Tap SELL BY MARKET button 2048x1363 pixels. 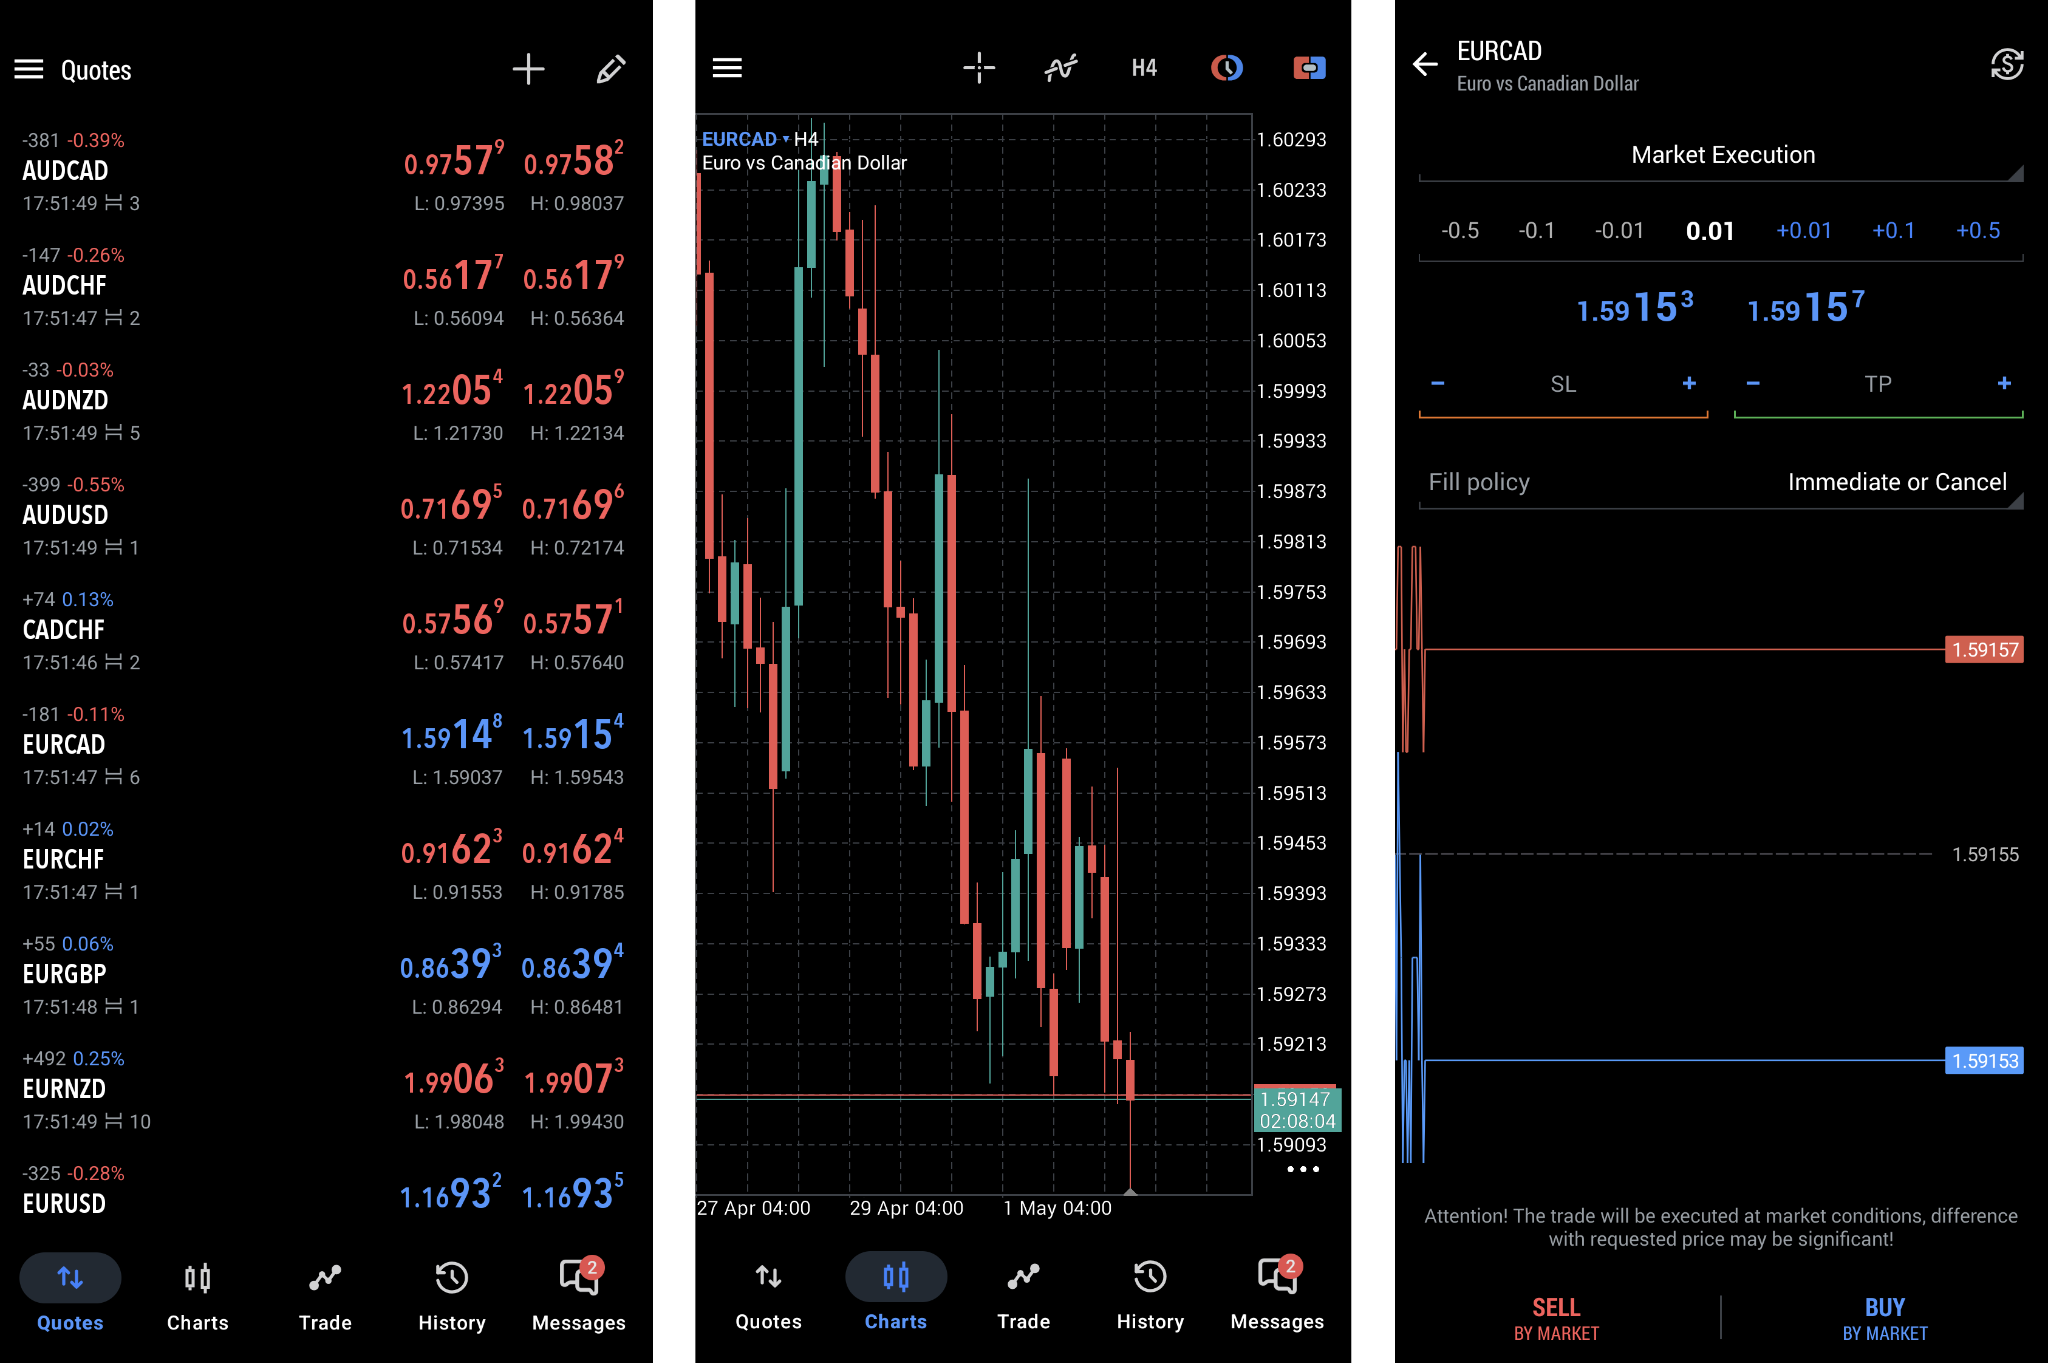(x=1556, y=1319)
